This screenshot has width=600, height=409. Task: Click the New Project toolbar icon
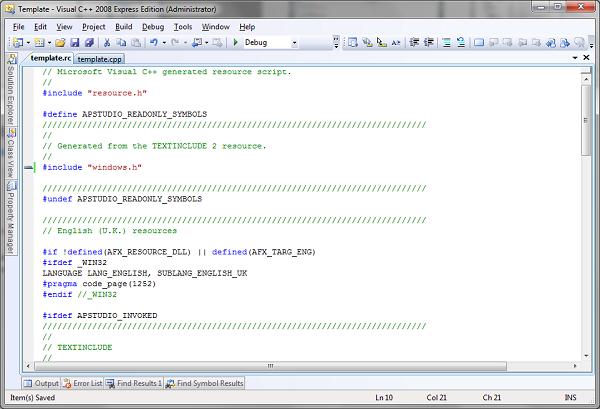18,42
